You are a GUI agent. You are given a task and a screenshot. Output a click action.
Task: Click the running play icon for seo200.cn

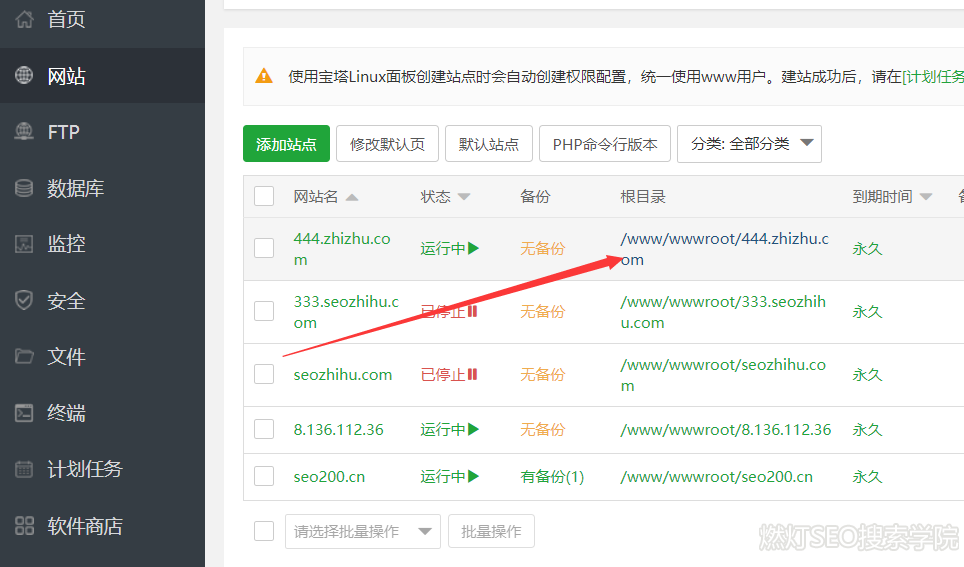point(473,477)
